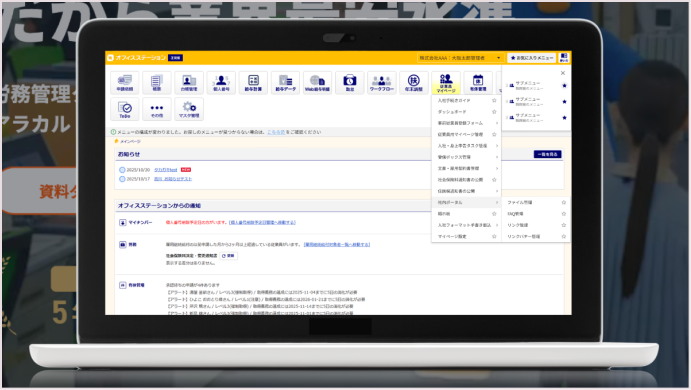Click the 一覧を見る button
Image resolution: width=691 pixels, height=390 pixels.
[548, 154]
